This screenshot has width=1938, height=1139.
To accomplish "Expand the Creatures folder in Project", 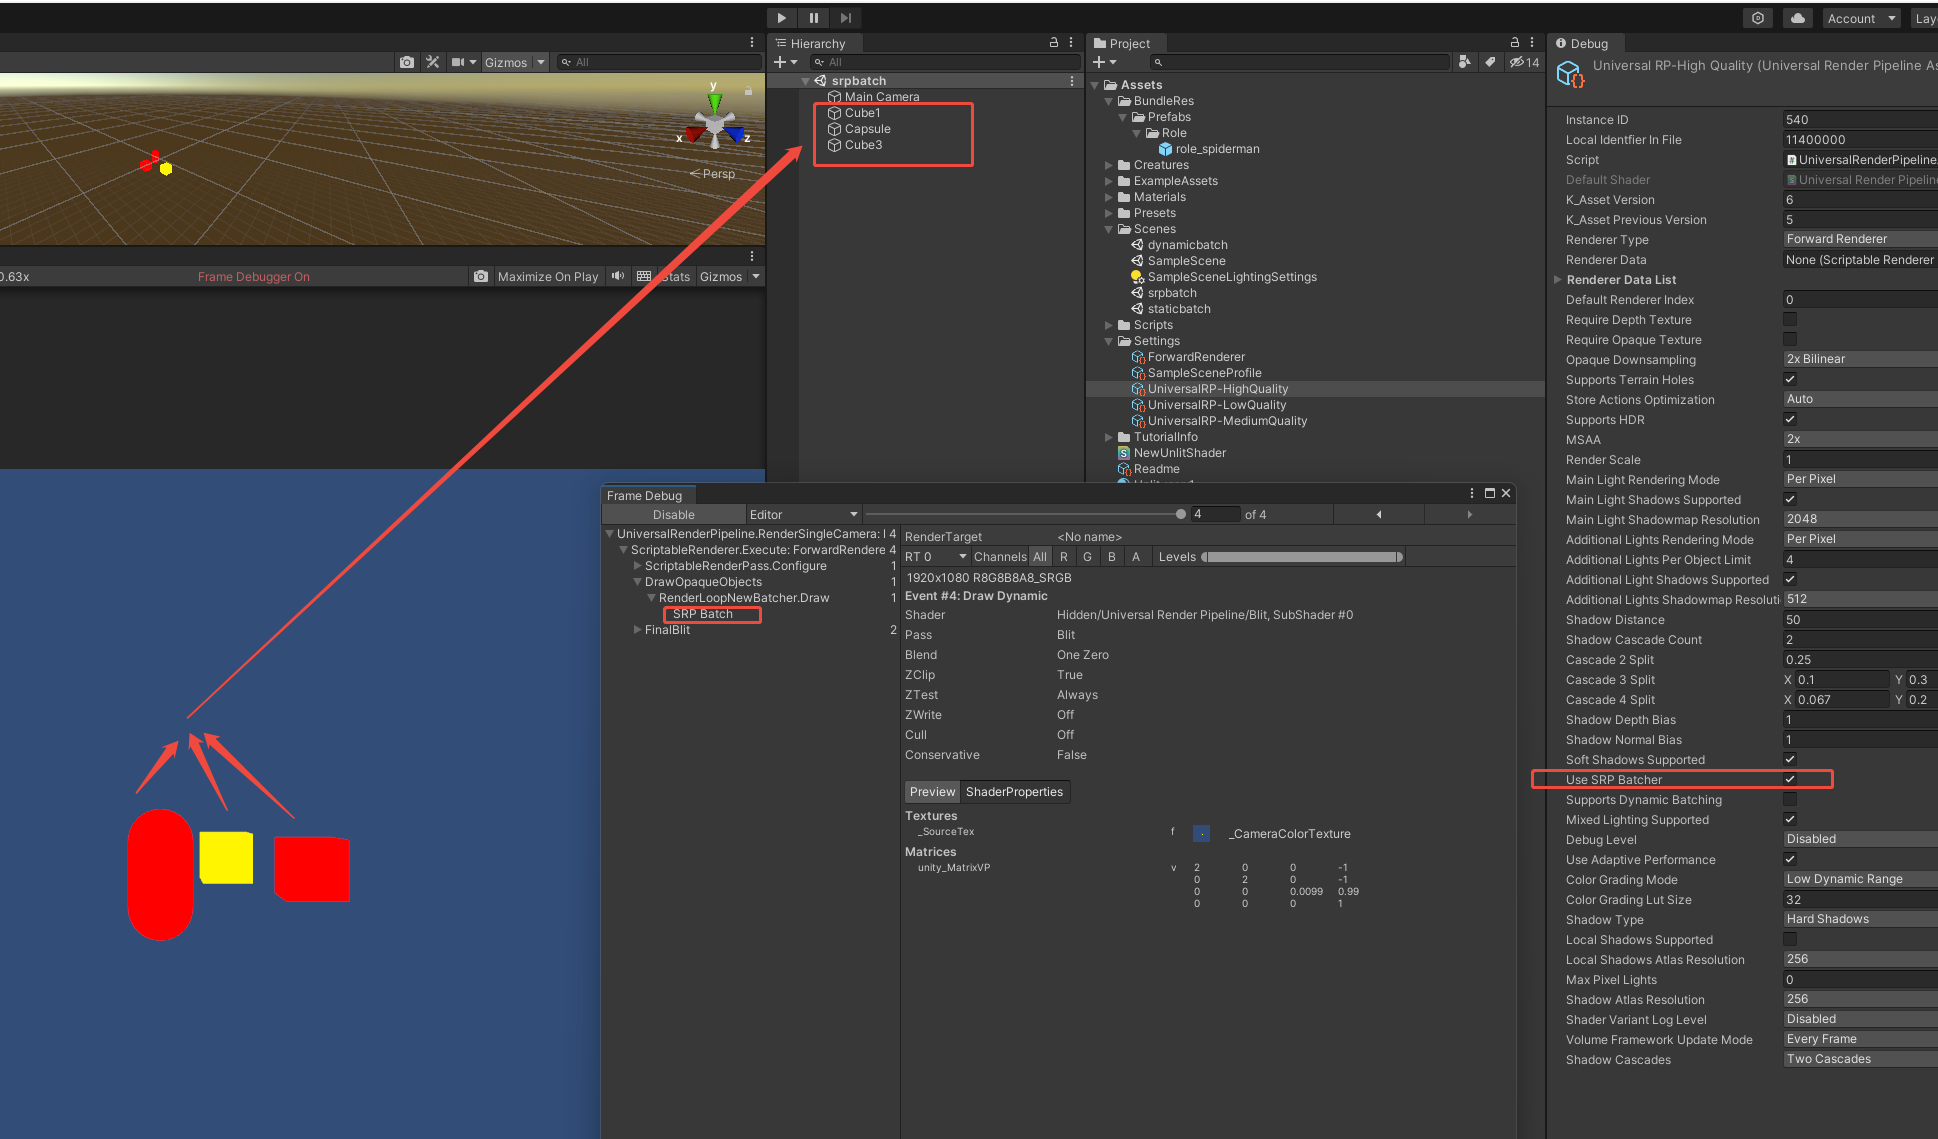I will pos(1109,165).
